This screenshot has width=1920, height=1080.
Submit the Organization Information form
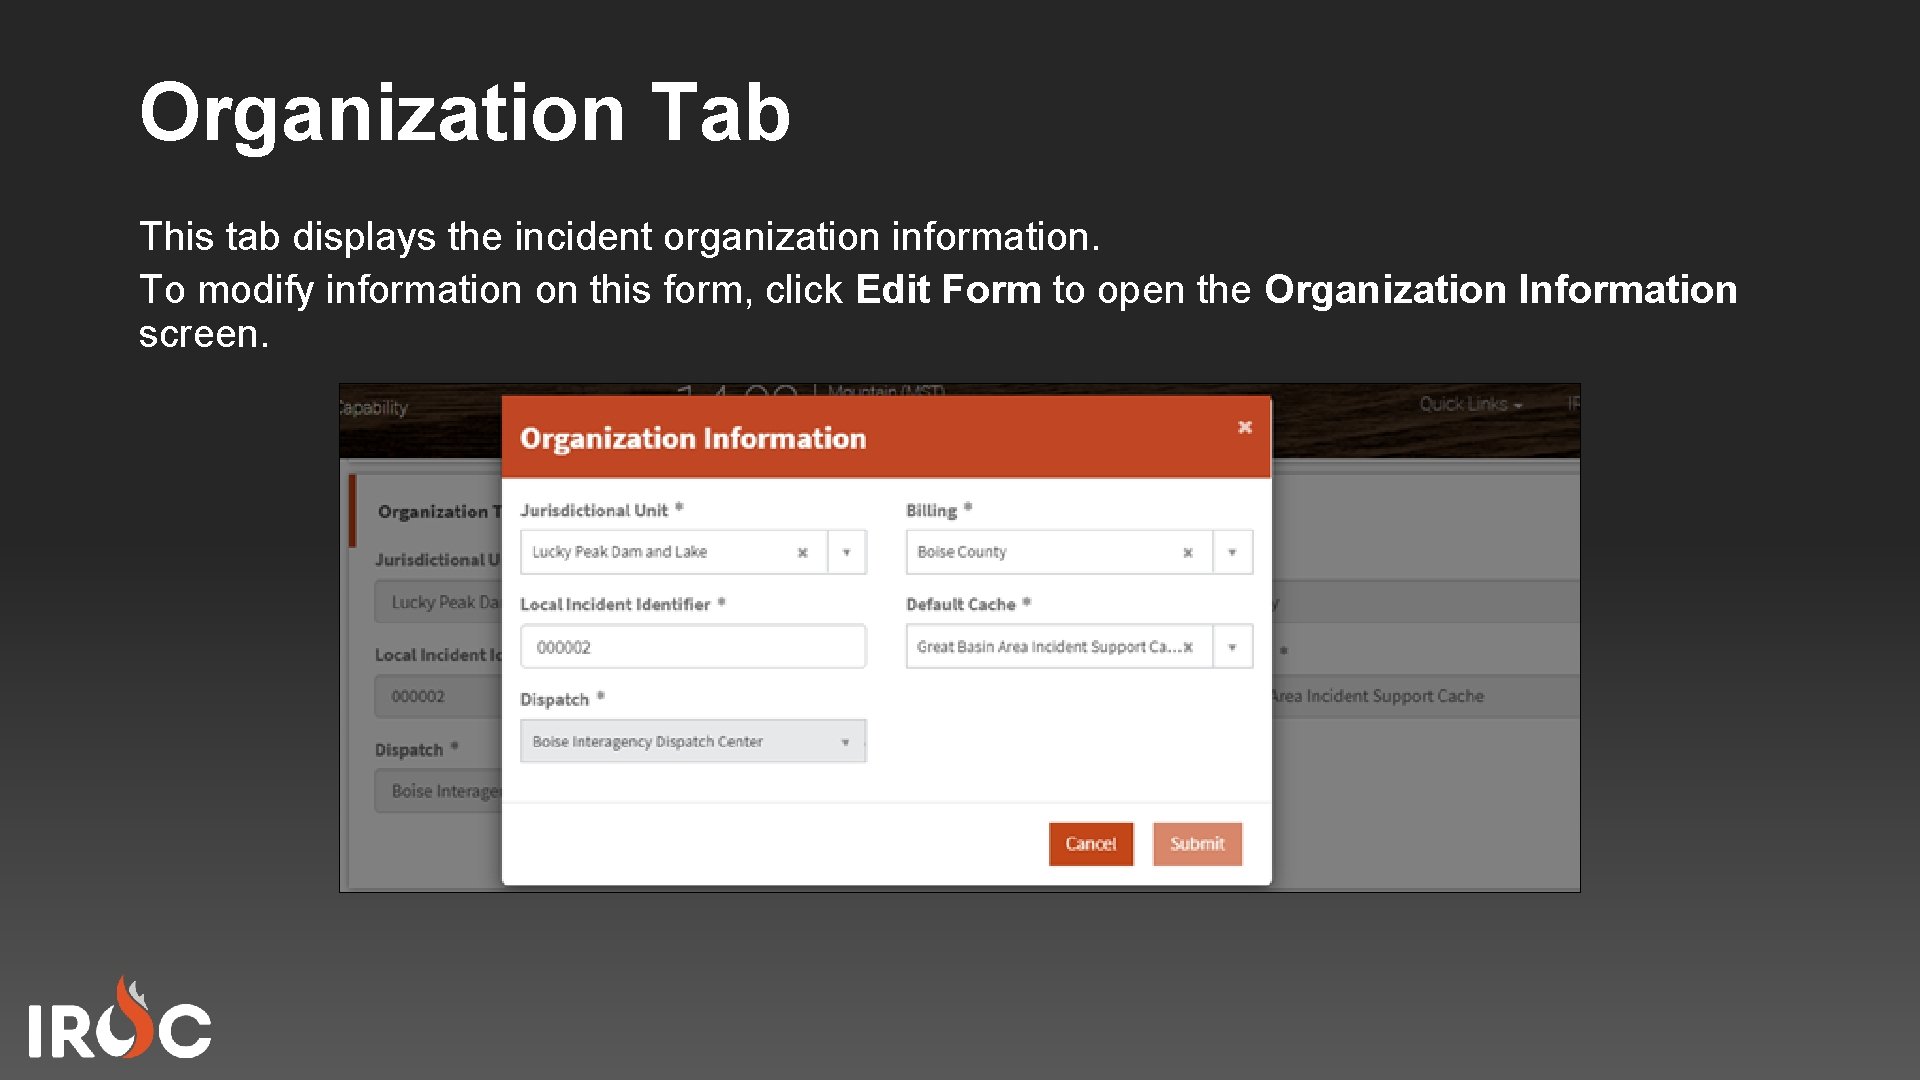[x=1197, y=843]
